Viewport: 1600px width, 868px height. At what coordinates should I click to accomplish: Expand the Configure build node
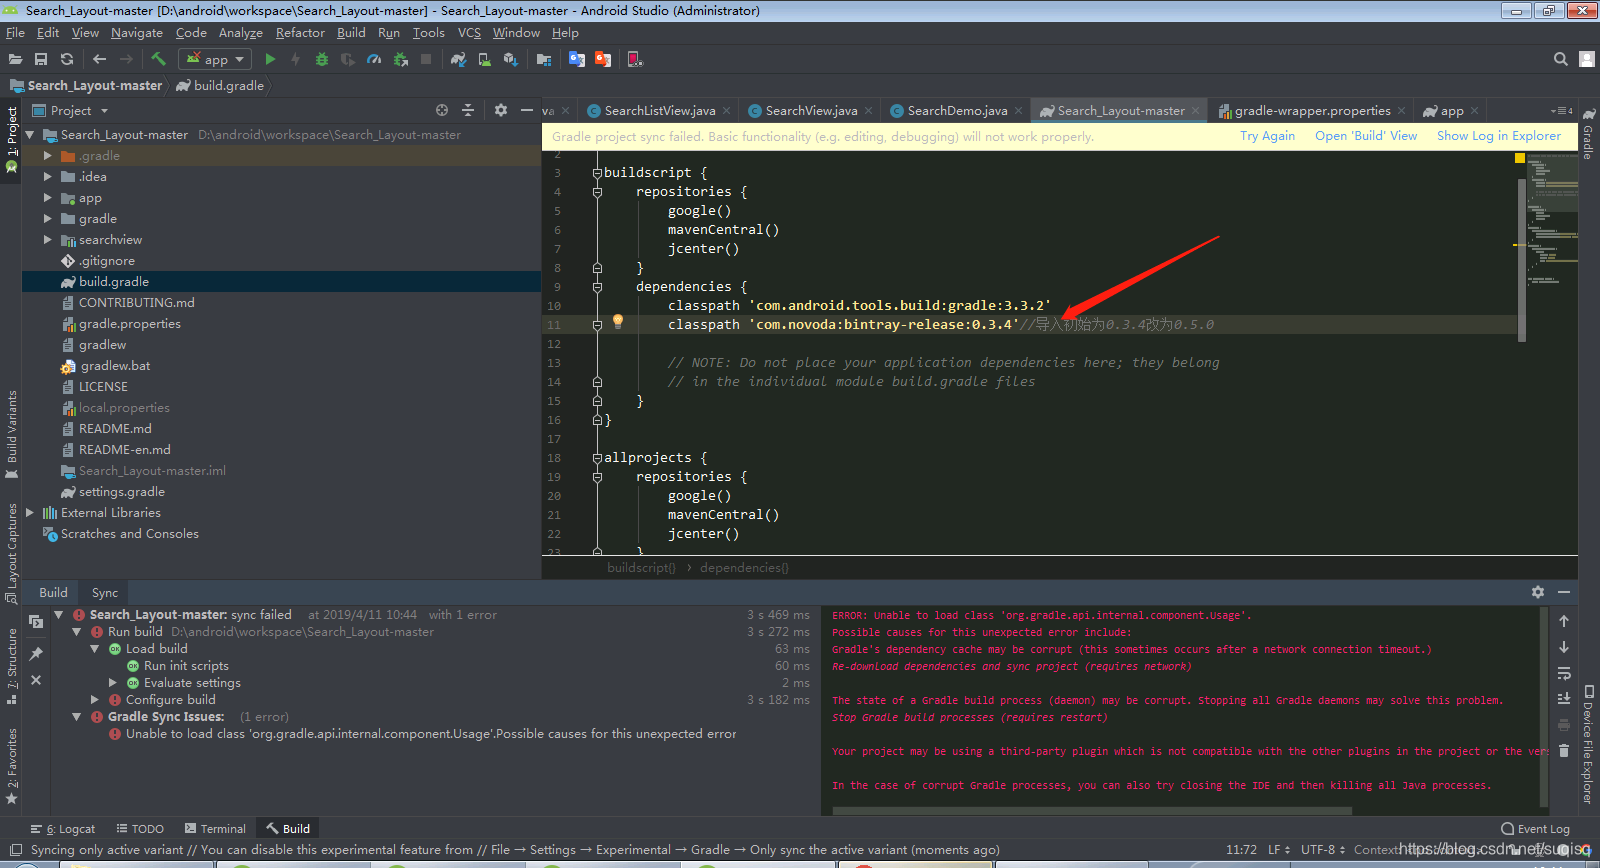pos(95,700)
